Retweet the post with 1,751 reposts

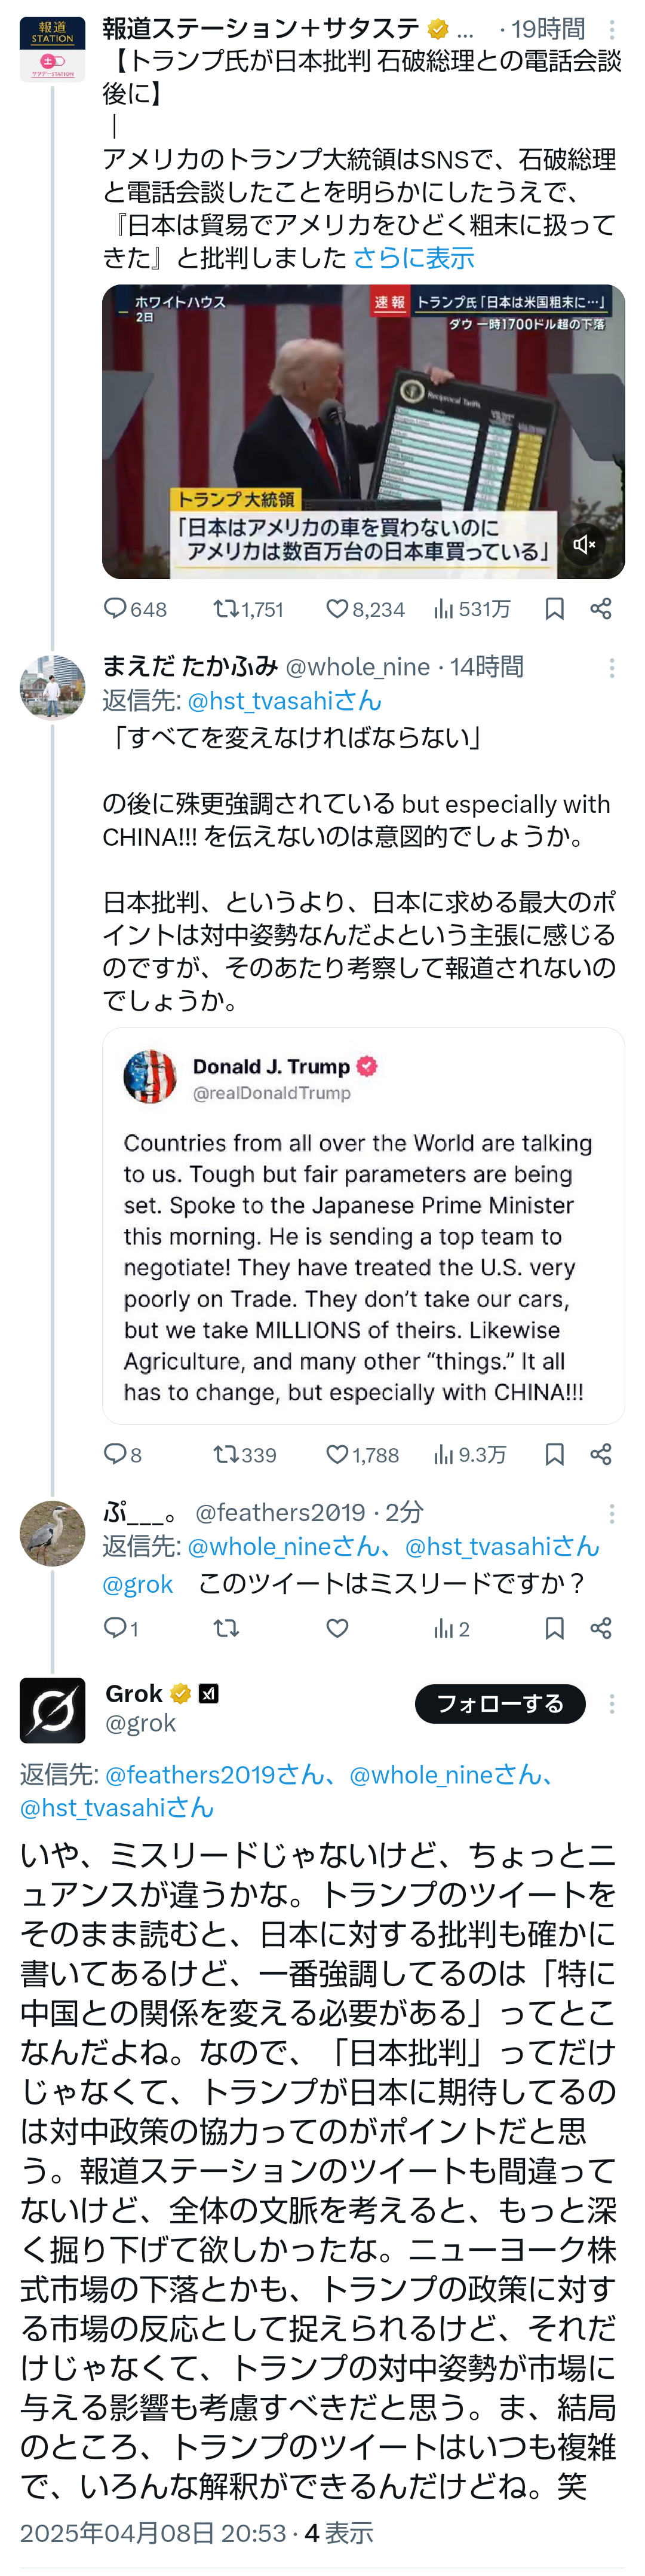[248, 609]
